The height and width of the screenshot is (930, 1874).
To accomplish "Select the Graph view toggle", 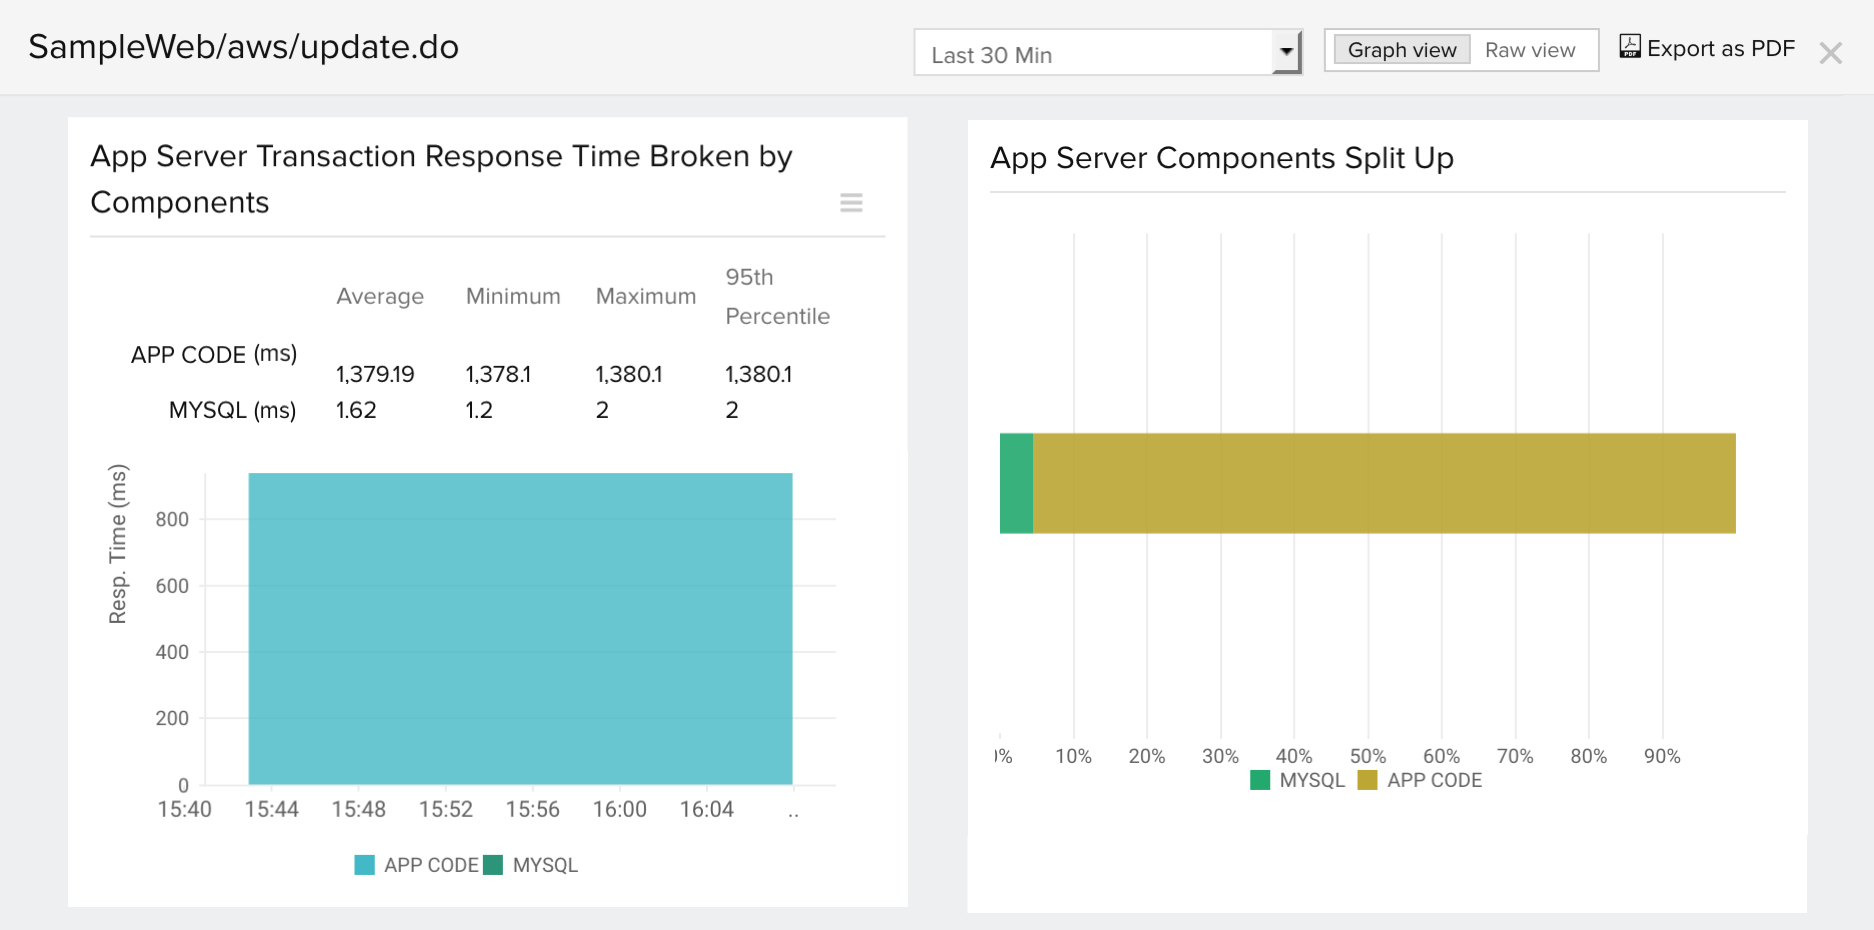I will pyautogui.click(x=1401, y=50).
